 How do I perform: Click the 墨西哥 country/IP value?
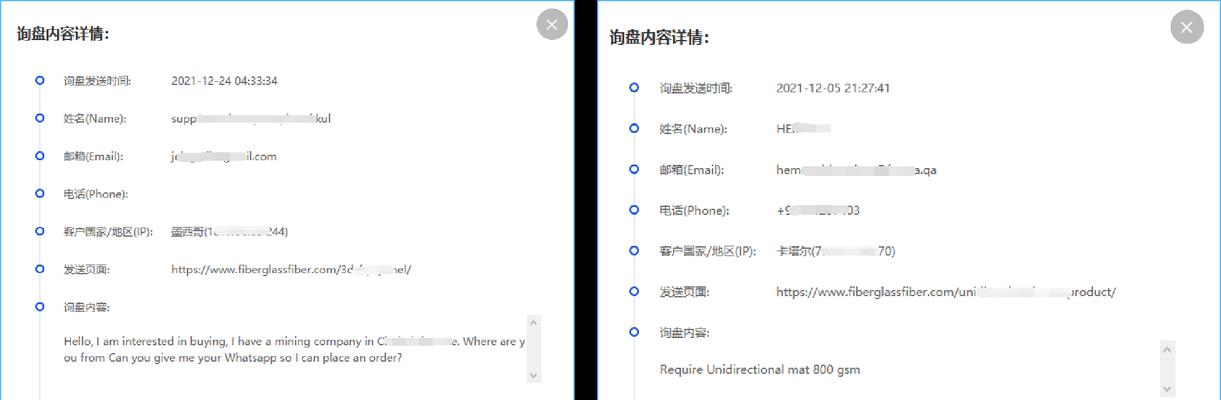[x=230, y=232]
